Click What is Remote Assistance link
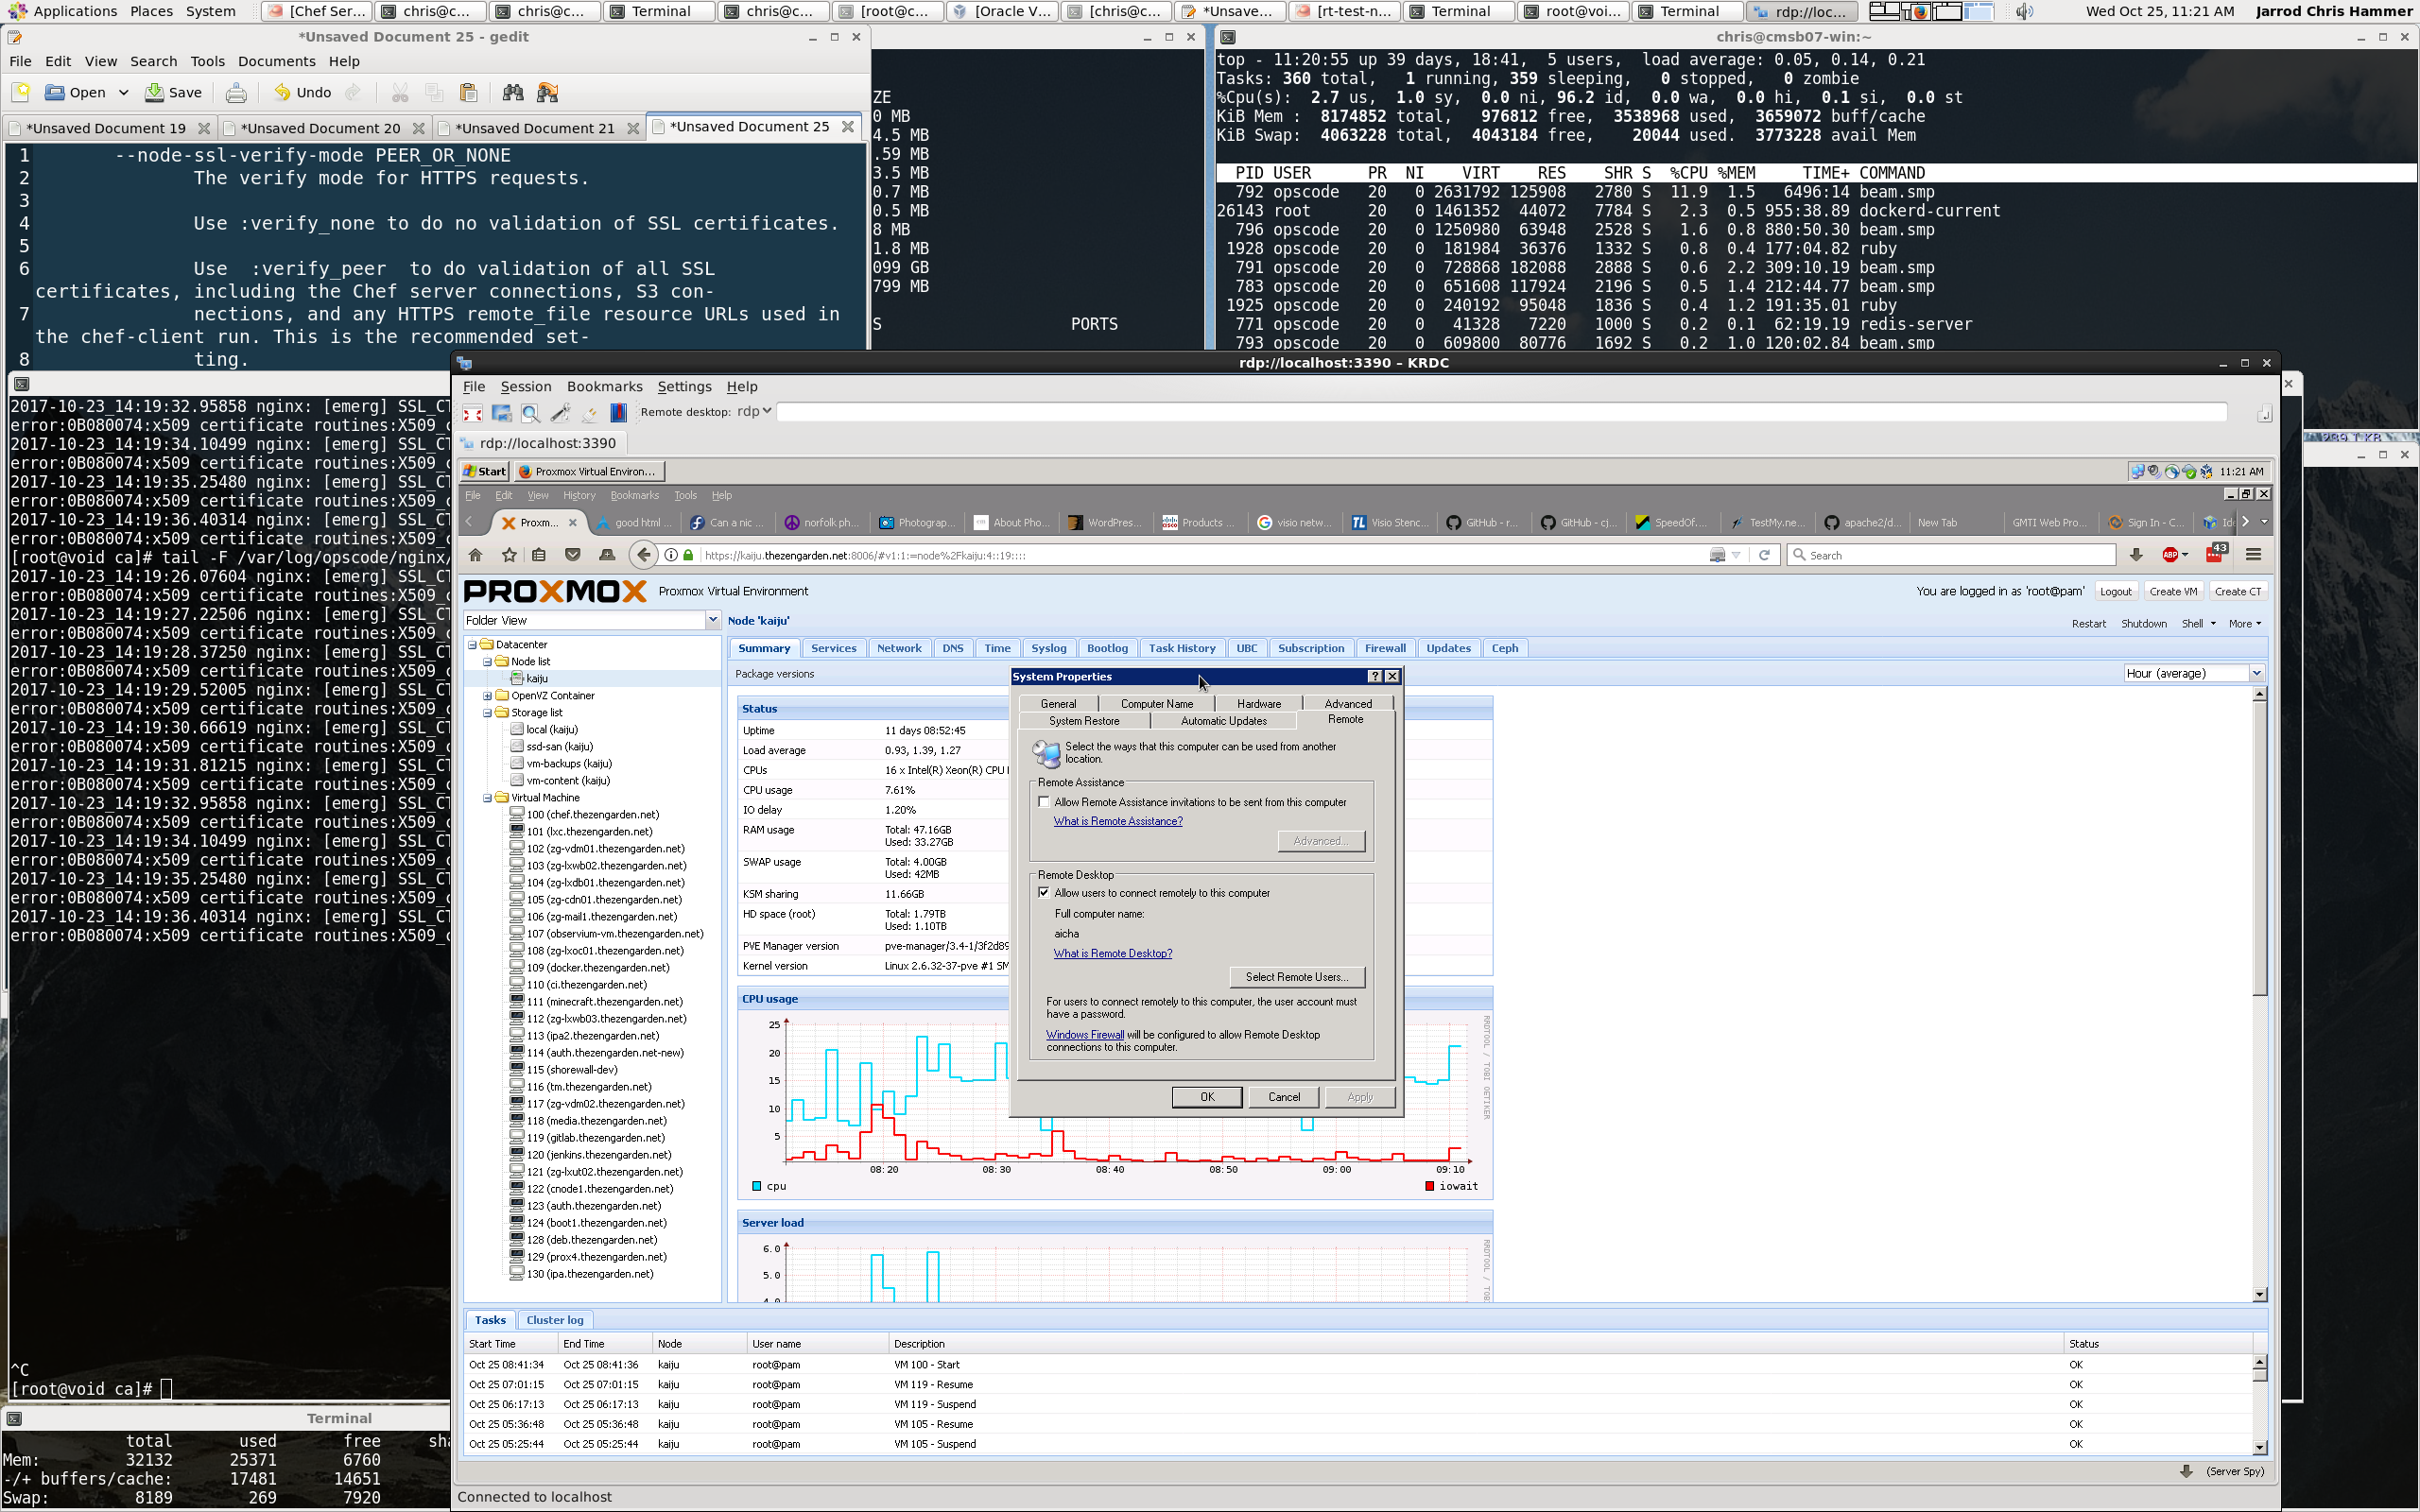Image resolution: width=2420 pixels, height=1512 pixels. pos(1117,822)
